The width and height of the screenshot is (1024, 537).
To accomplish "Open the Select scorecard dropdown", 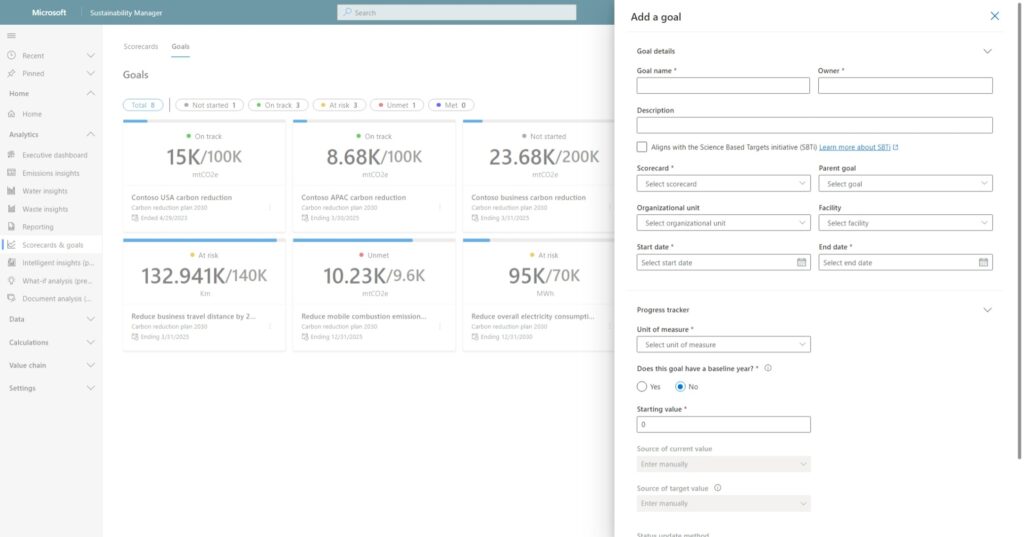I will tap(724, 184).
